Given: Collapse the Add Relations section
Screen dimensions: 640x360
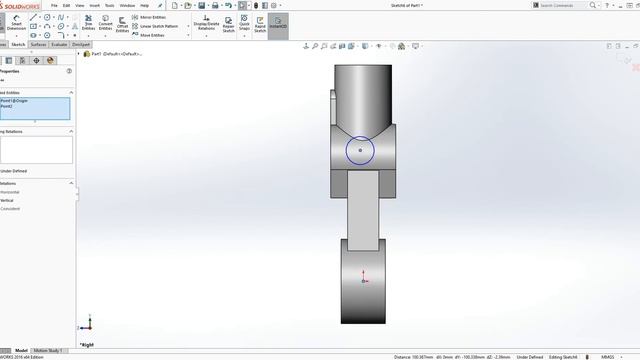Looking at the screenshot, I should [x=71, y=183].
